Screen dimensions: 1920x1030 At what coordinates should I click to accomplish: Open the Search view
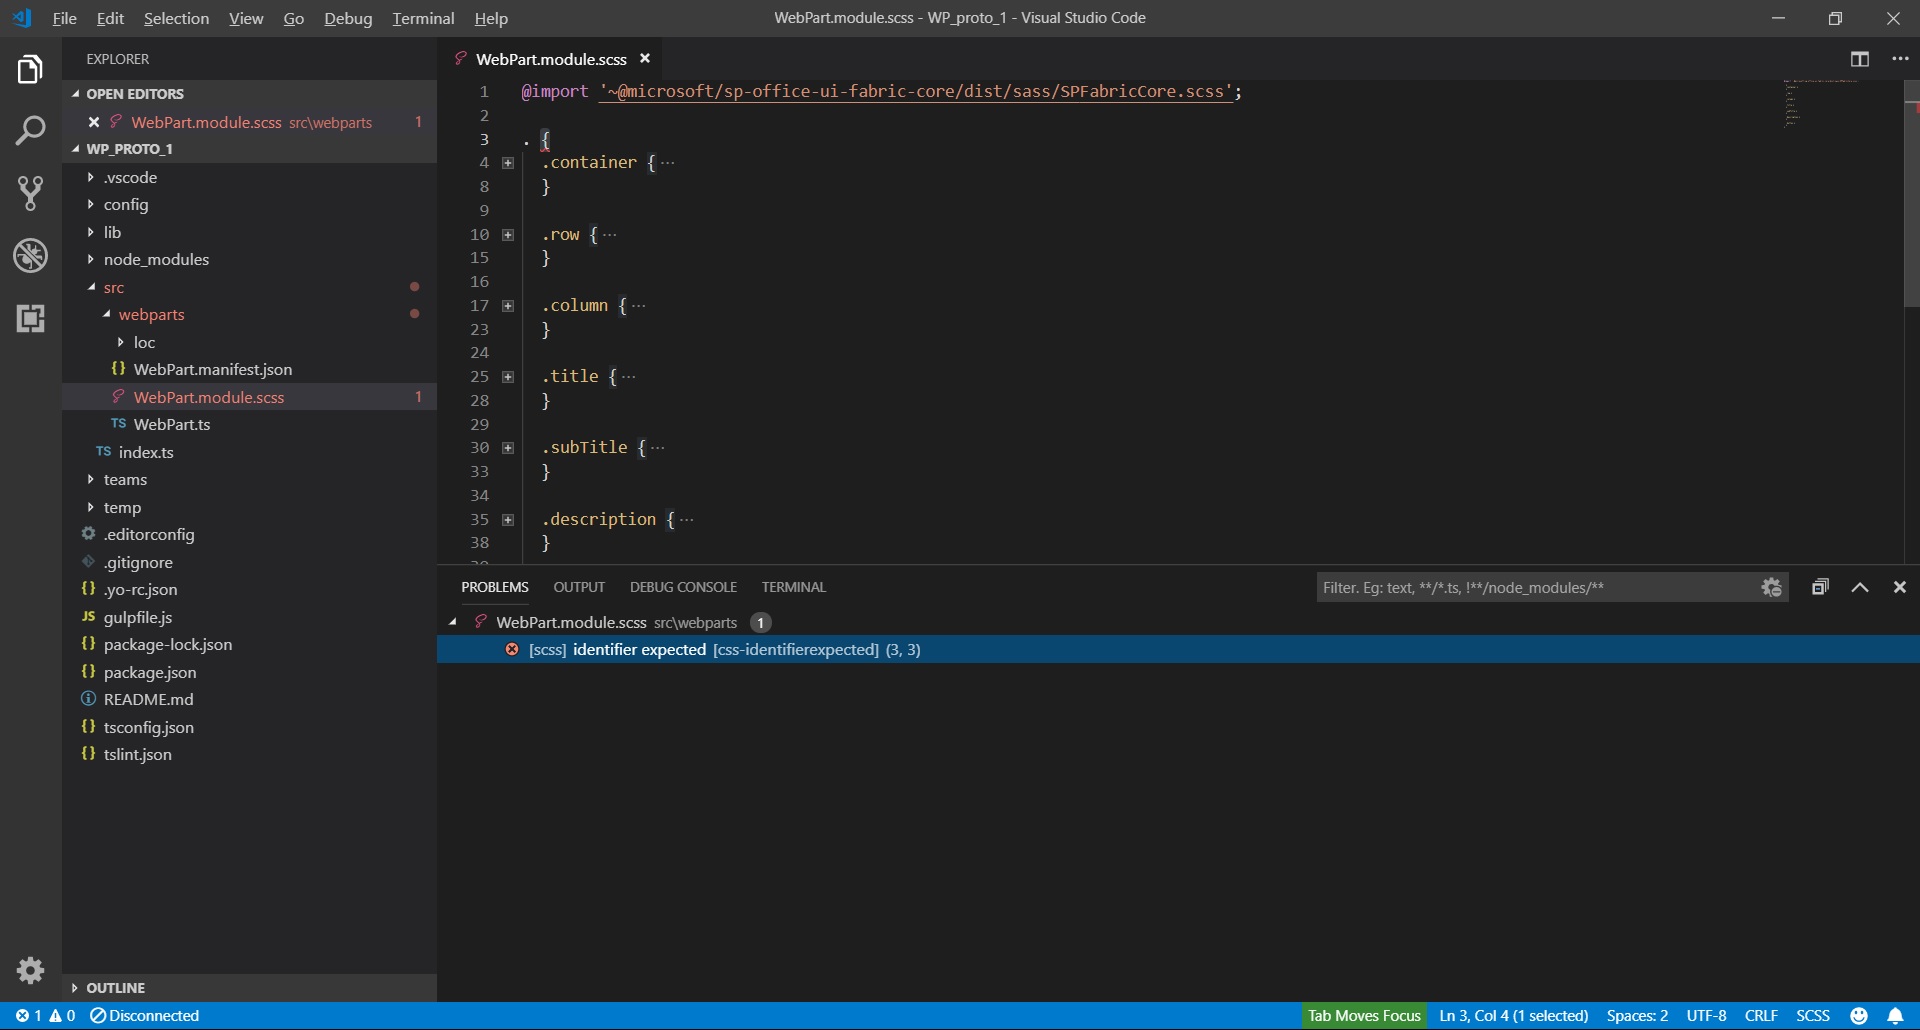pyautogui.click(x=31, y=130)
